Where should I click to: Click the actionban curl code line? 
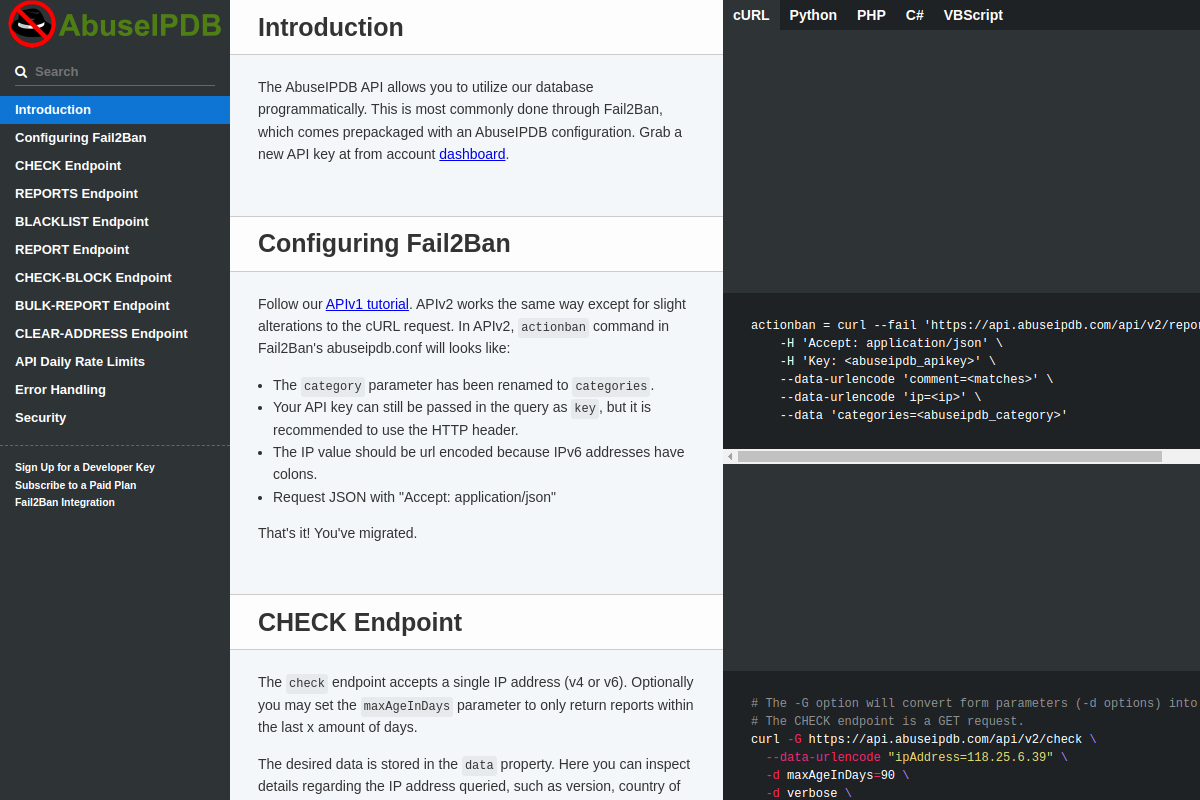[x=975, y=325]
